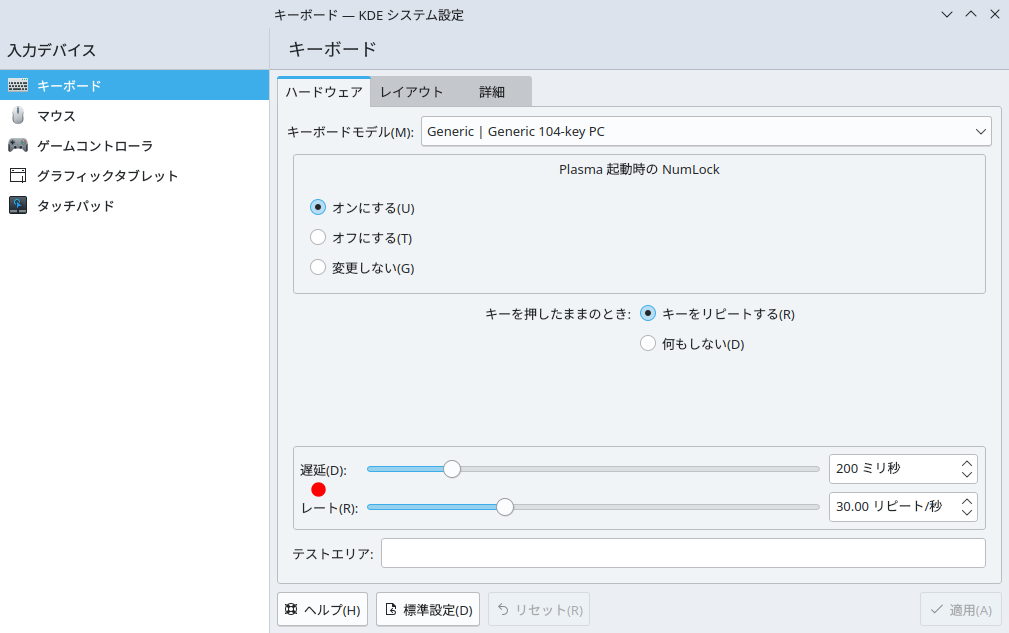
Task: Click the テストエリア text field
Action: 683,553
